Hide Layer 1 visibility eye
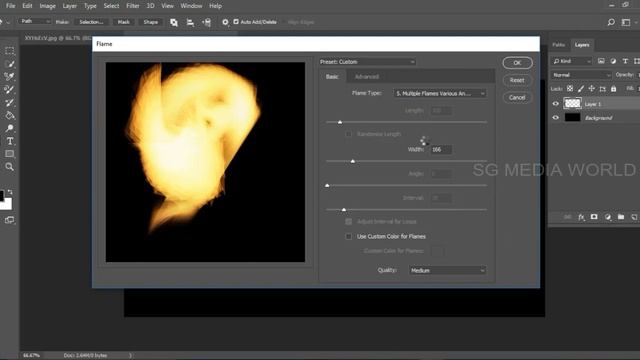The height and width of the screenshot is (360, 640). tap(556, 104)
